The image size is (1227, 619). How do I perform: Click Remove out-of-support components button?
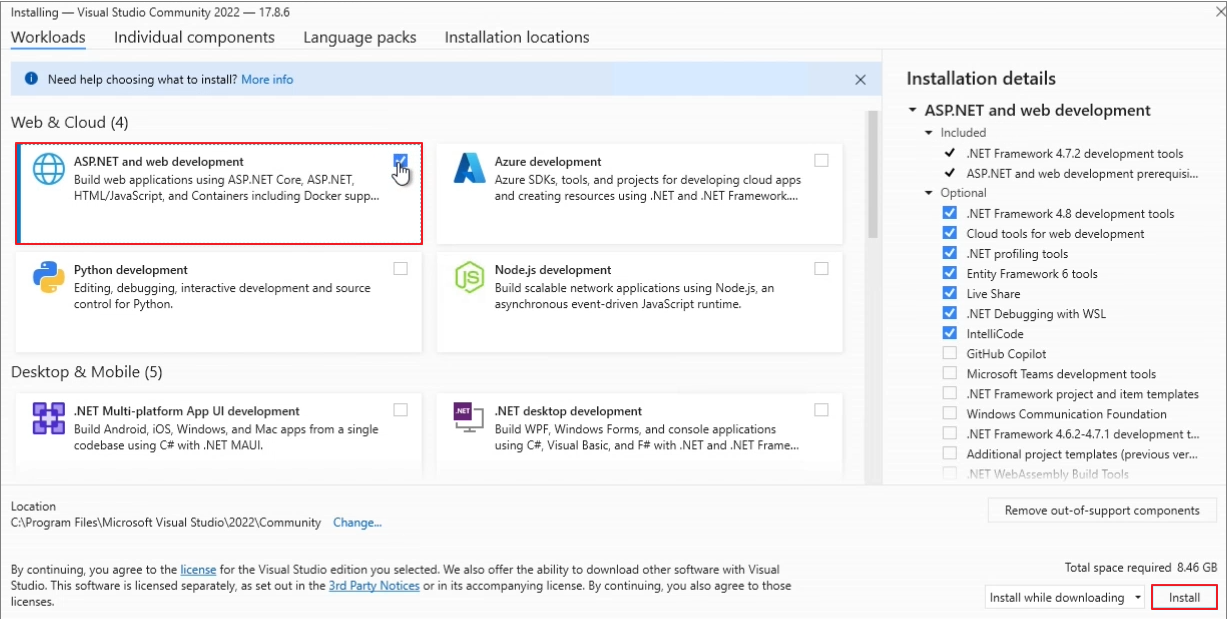[x=1102, y=510]
